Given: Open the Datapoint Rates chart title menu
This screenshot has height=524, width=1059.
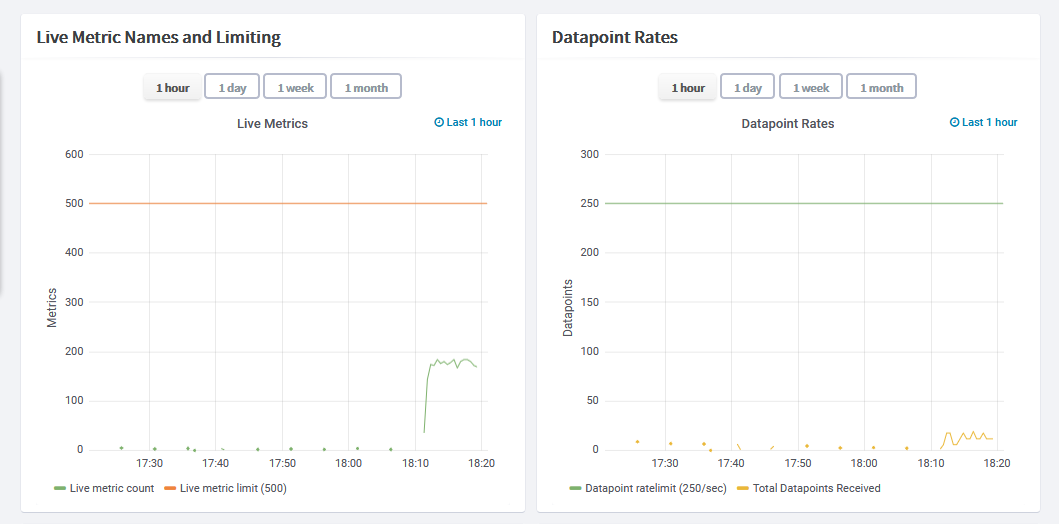Looking at the screenshot, I should click(787, 124).
